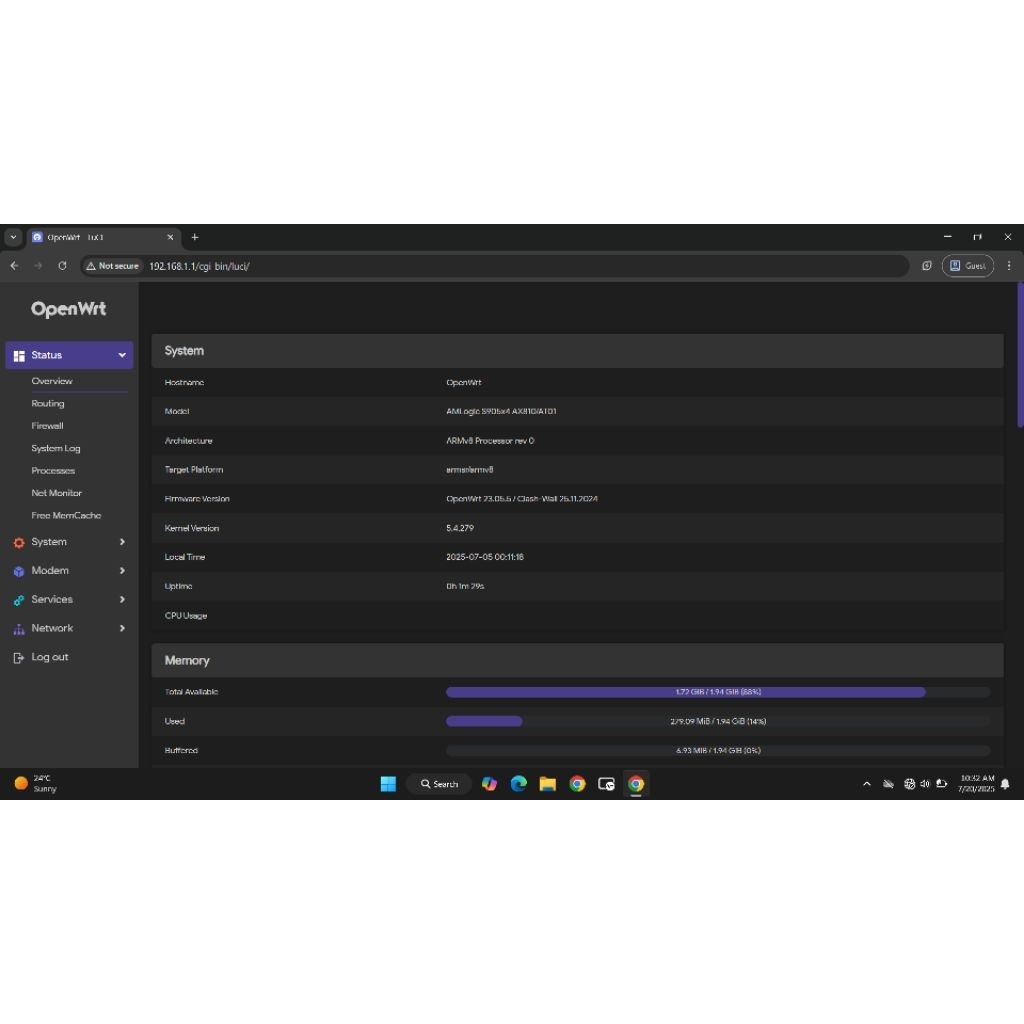Open File Explorer from taskbar
The height and width of the screenshot is (1024, 1024).
coord(548,784)
